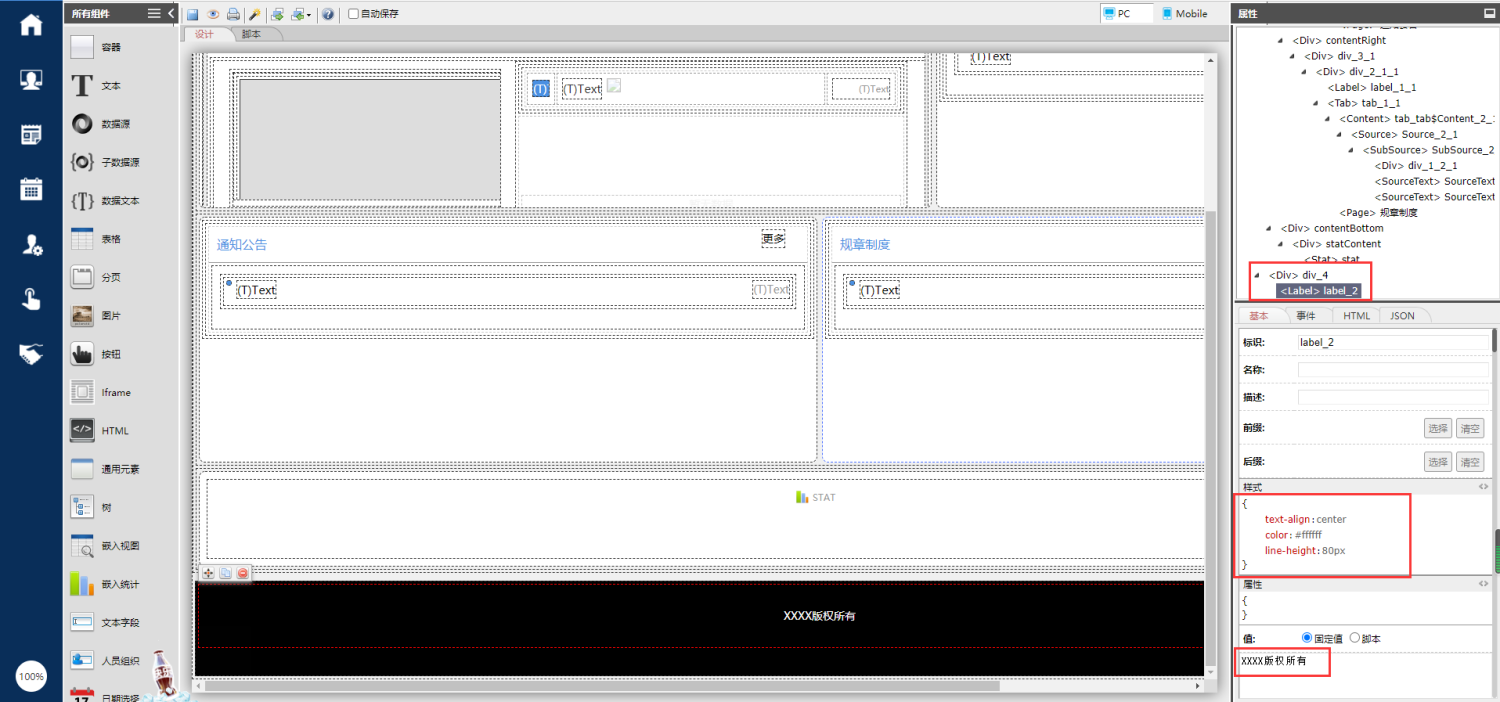This screenshot has height=702, width=1500.
Task: Click the 更多 more link in 通知公告
Action: [774, 239]
